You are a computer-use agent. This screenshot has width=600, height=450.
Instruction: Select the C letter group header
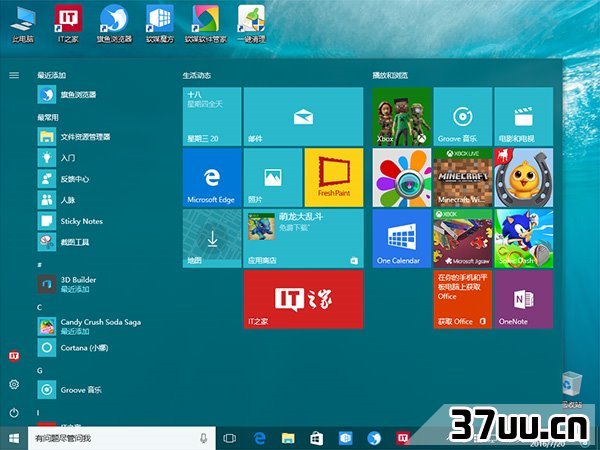point(39,307)
